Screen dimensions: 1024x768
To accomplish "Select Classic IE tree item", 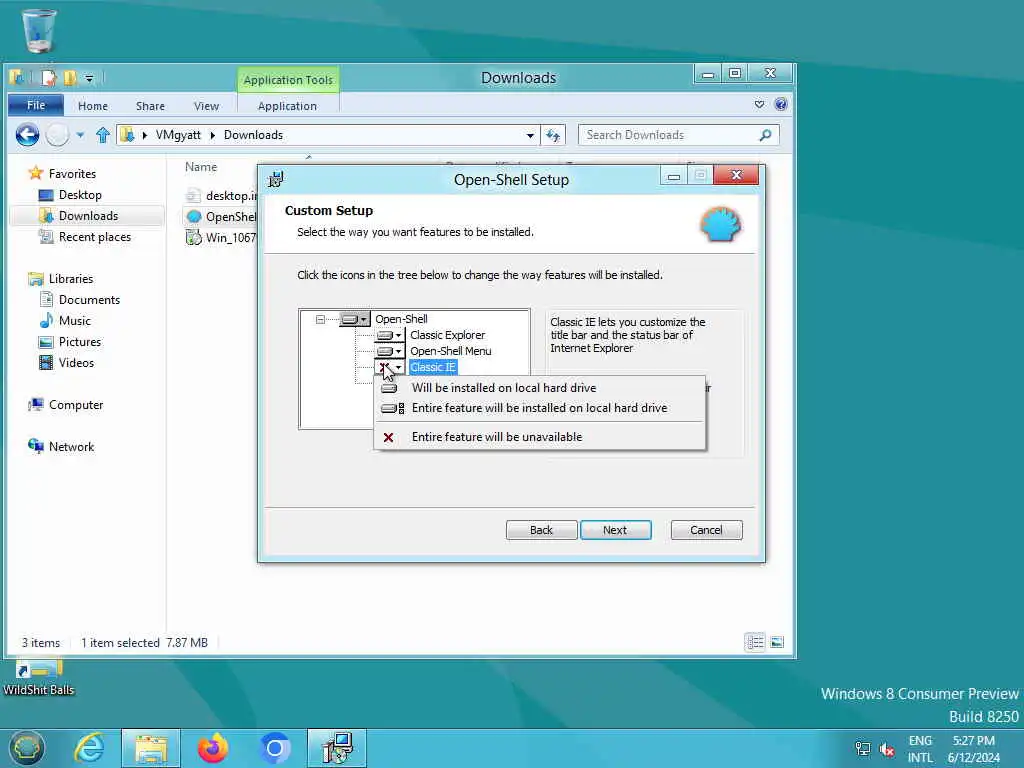I will point(433,367).
